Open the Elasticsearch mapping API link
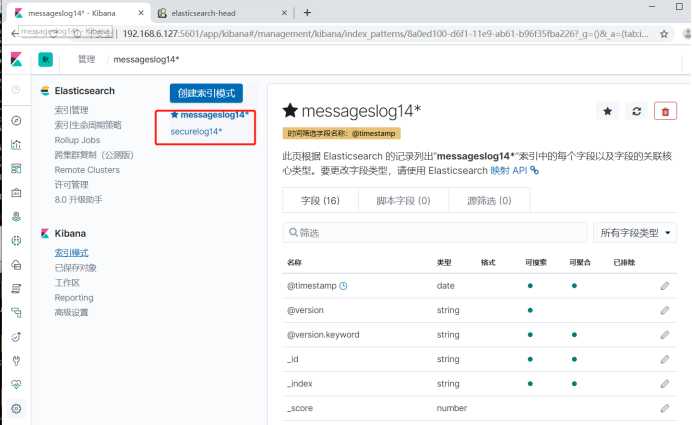The height and width of the screenshot is (425, 692). click(514, 170)
